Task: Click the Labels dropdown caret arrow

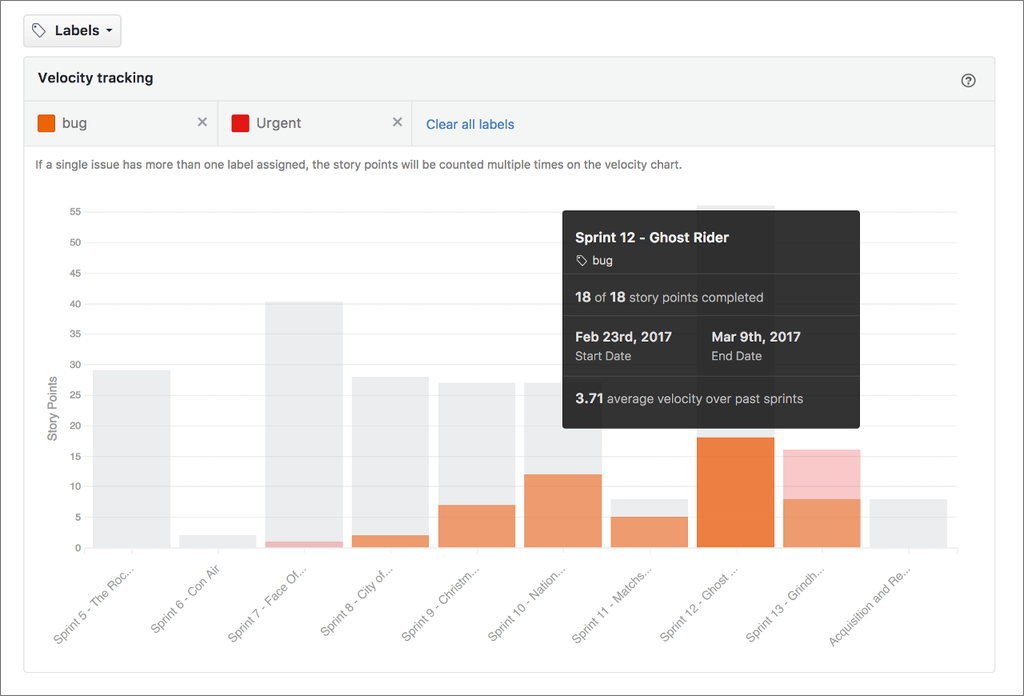Action: pos(109,31)
